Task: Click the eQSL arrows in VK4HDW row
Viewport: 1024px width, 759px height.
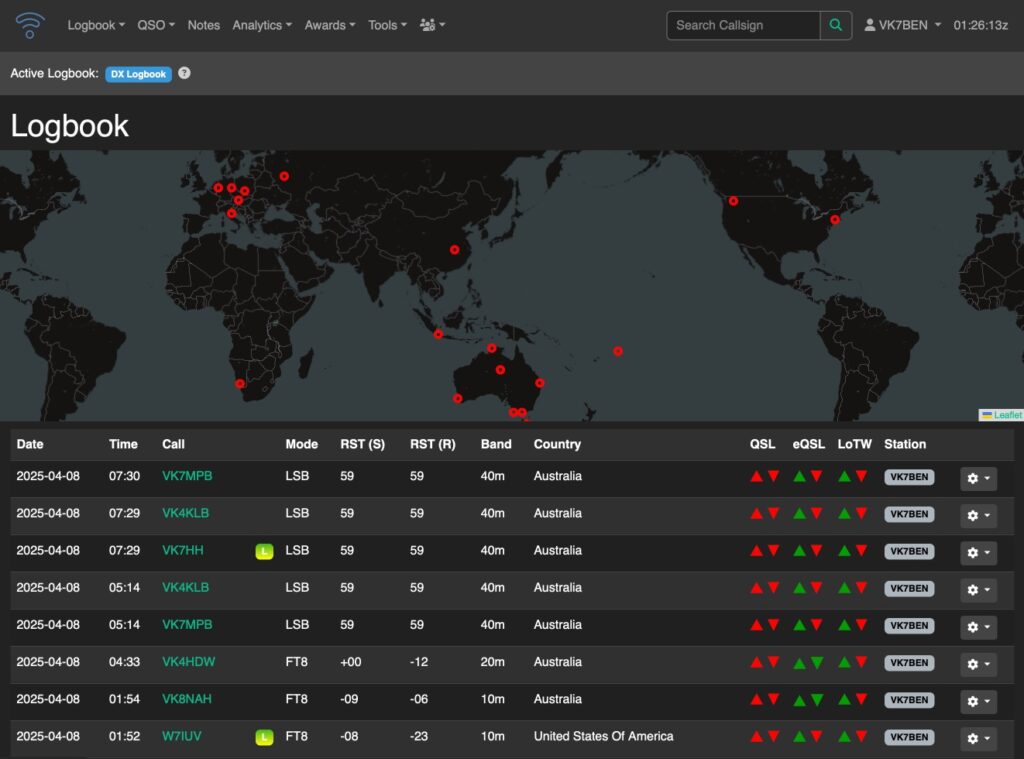Action: click(808, 663)
